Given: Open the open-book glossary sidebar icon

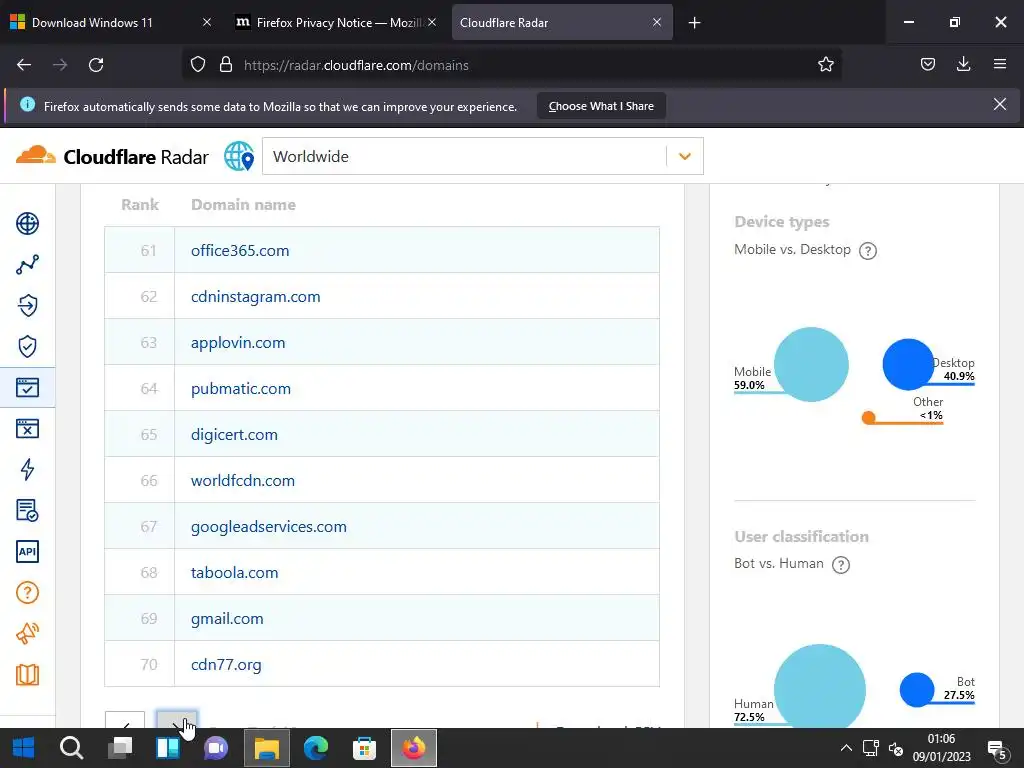Looking at the screenshot, I should (x=27, y=675).
